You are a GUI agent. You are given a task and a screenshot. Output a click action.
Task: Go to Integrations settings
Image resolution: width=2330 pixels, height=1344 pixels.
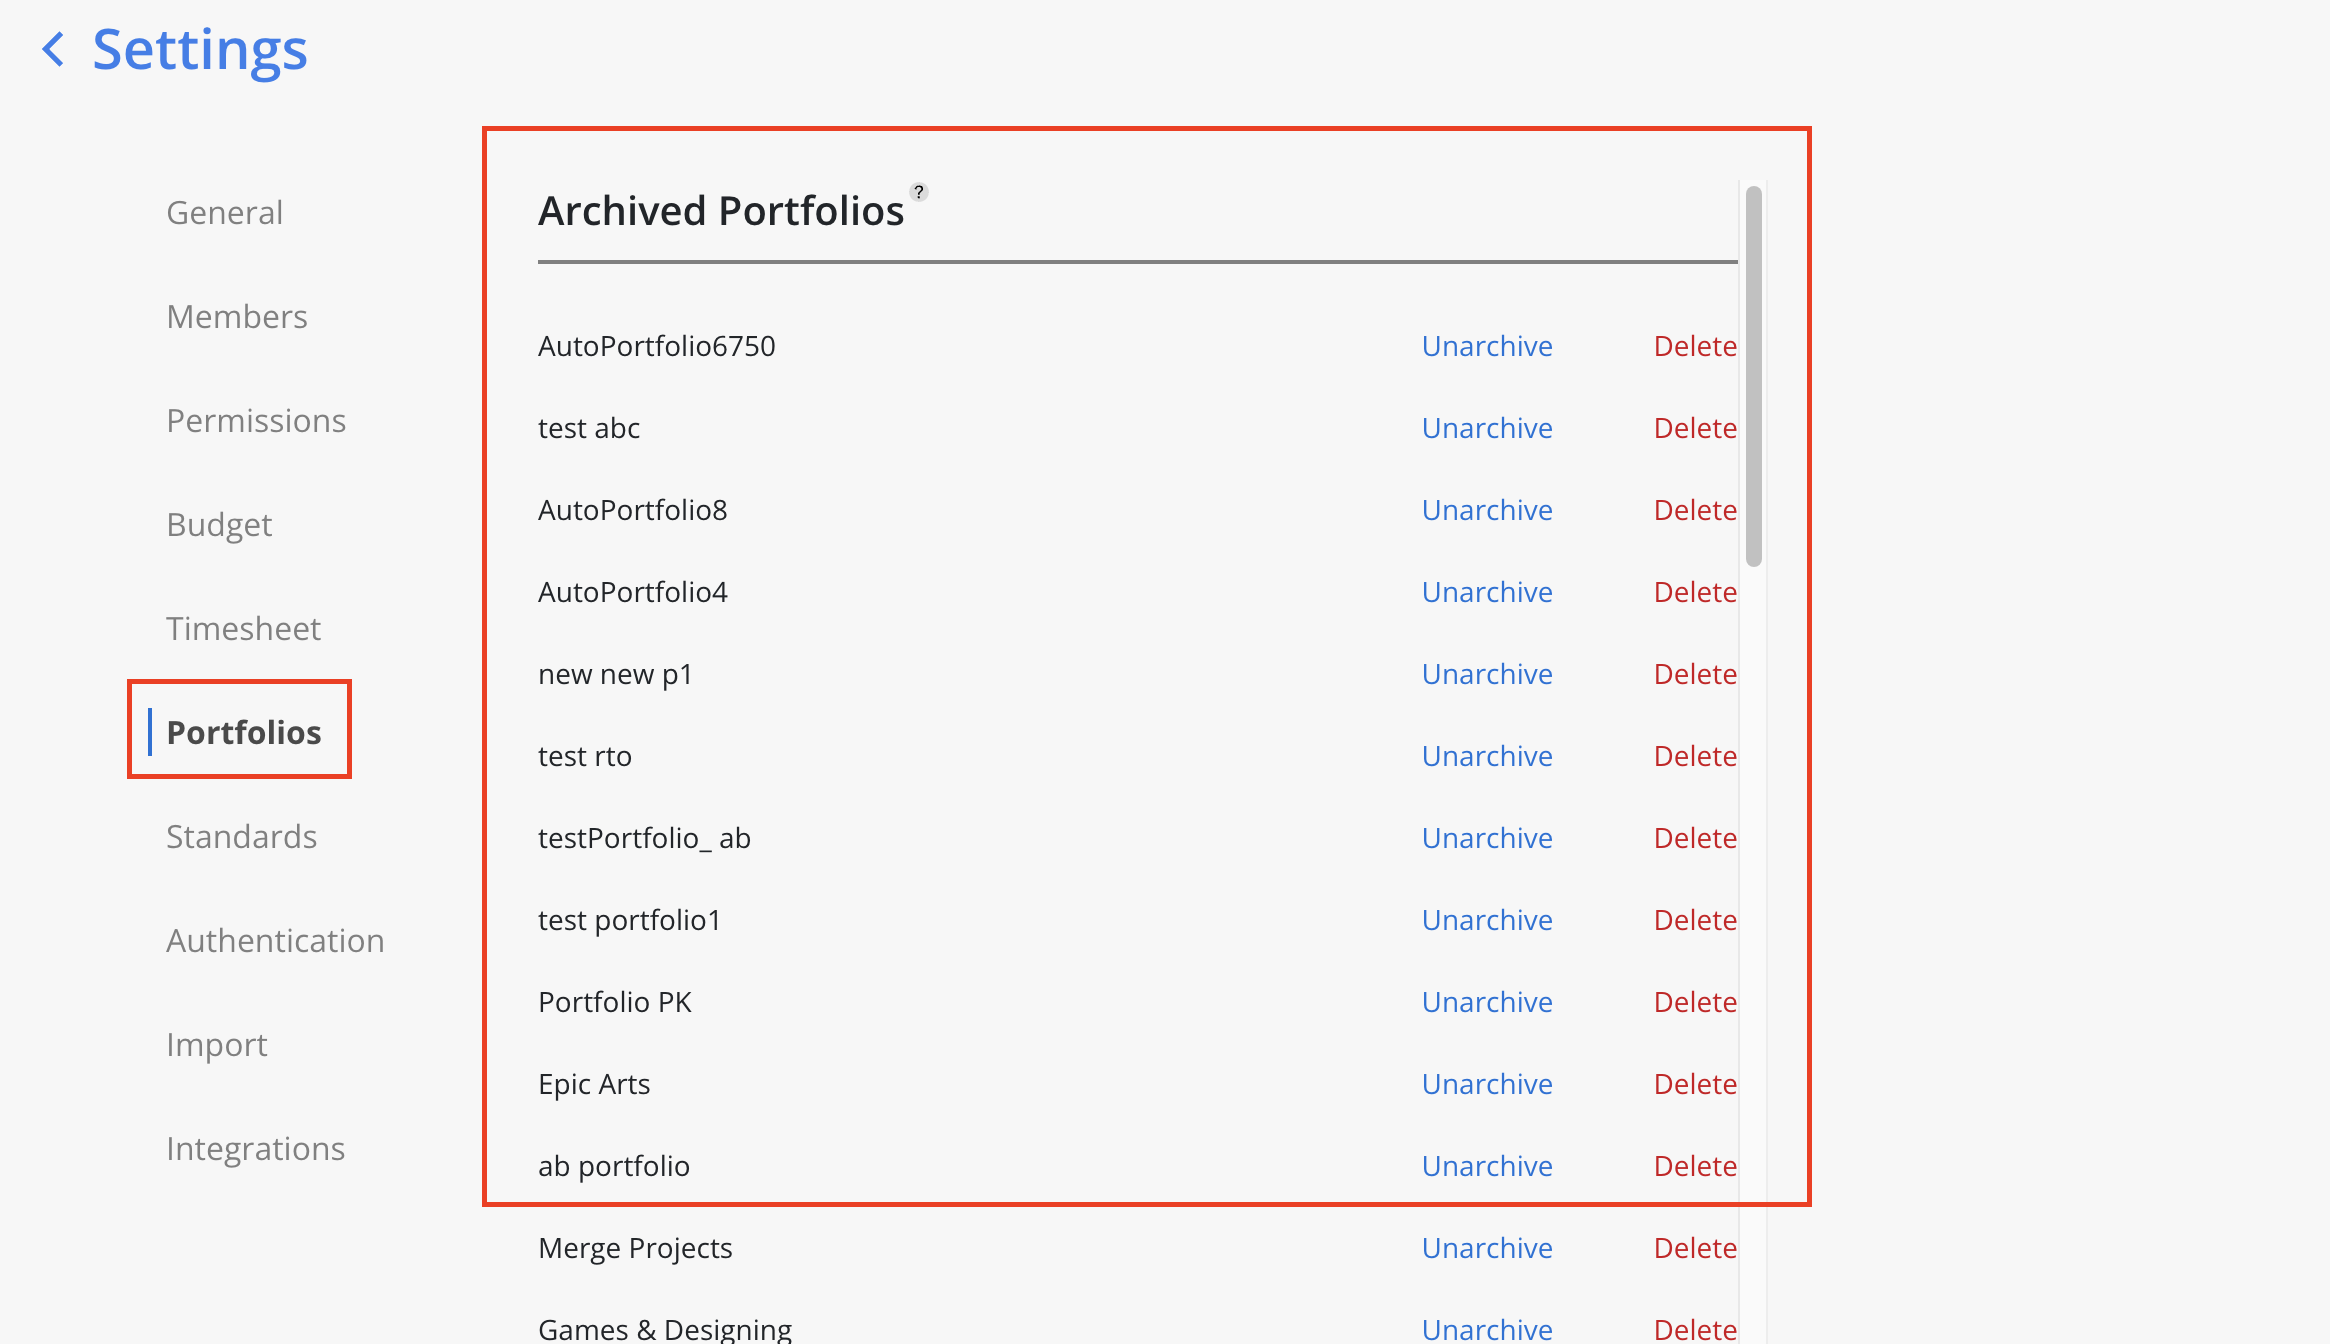click(255, 1149)
